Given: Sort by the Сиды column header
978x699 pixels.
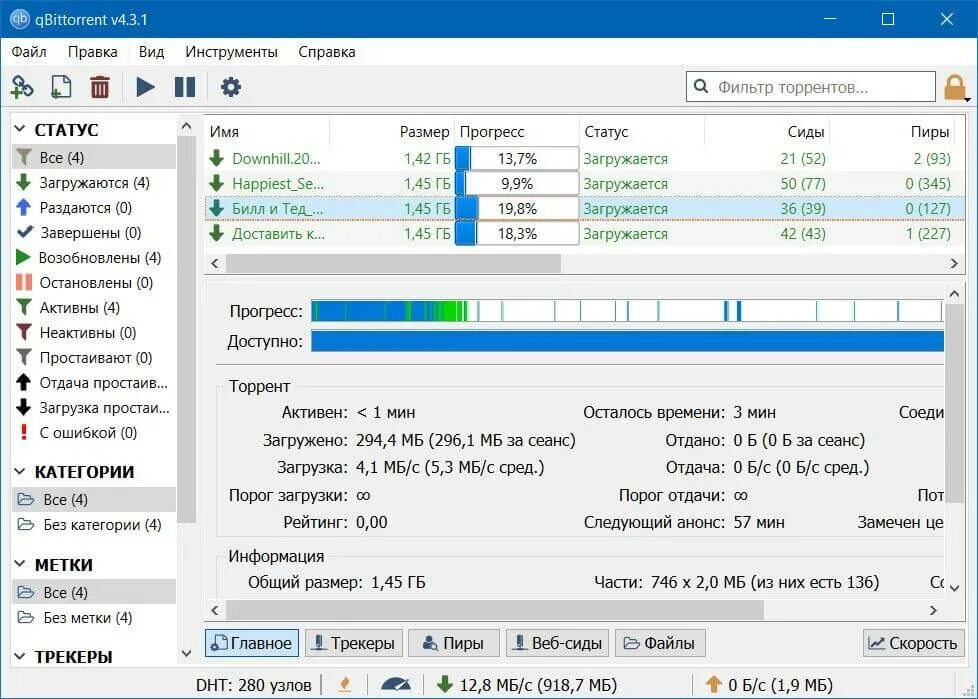Looking at the screenshot, I should click(x=767, y=132).
